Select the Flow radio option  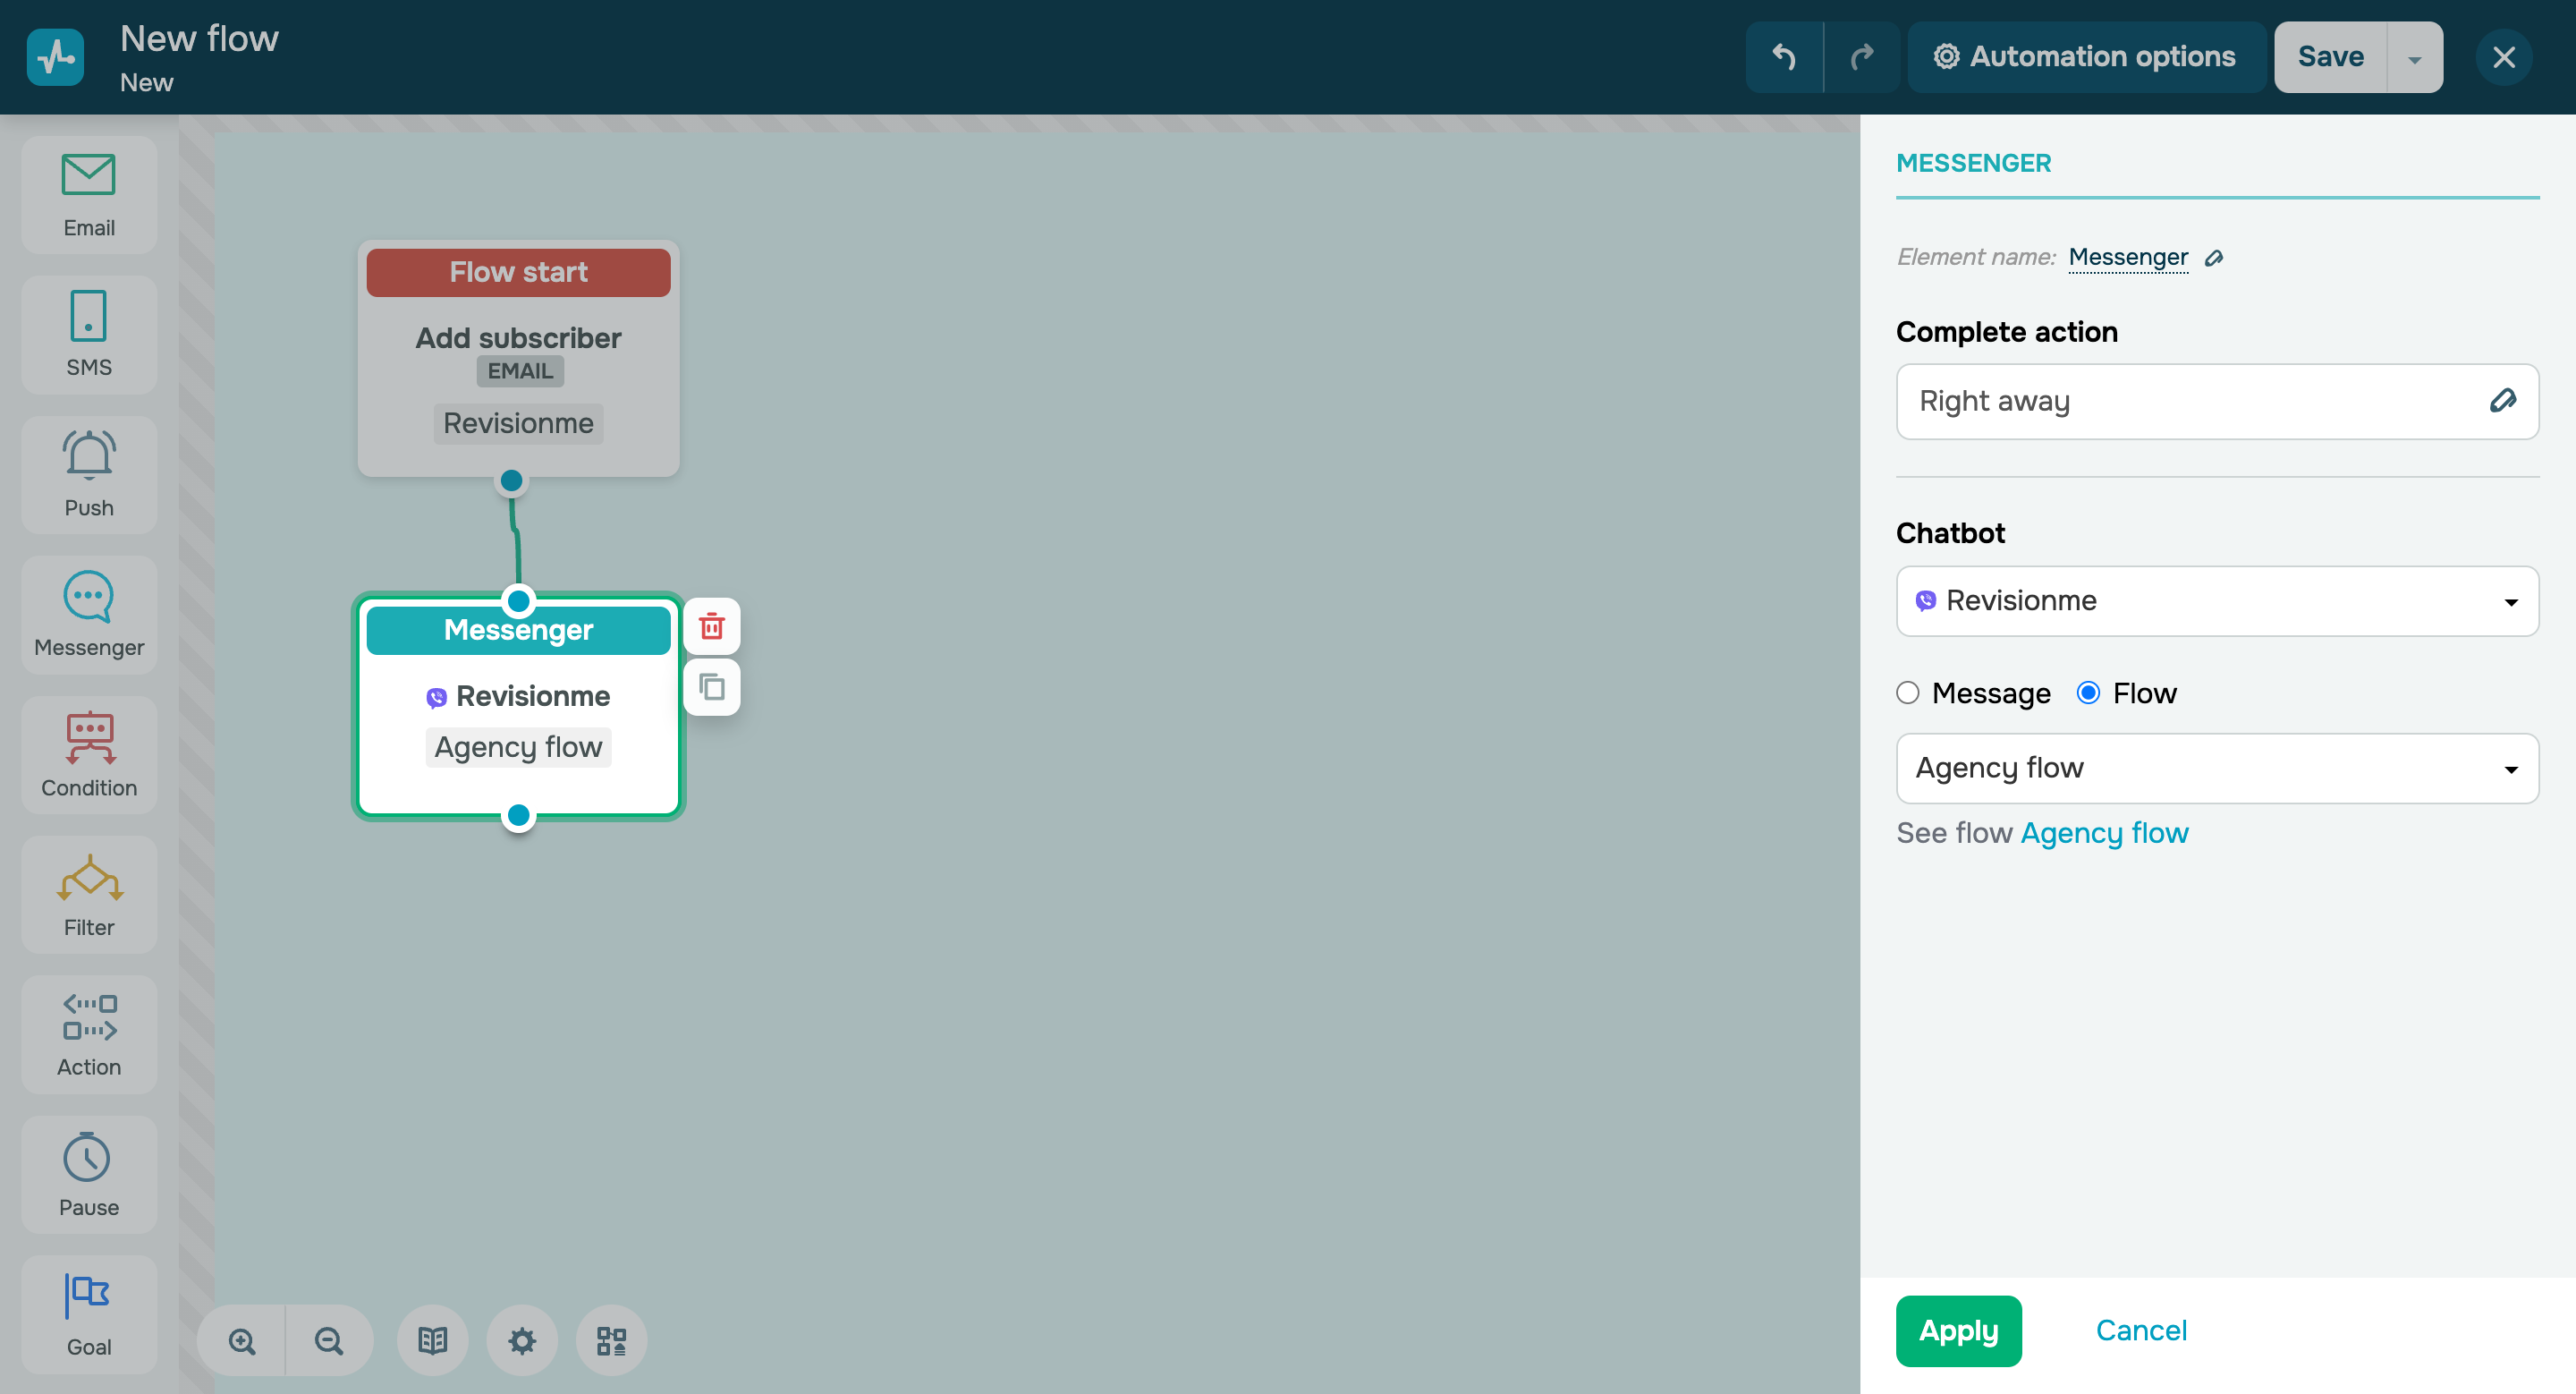pos(2088,693)
